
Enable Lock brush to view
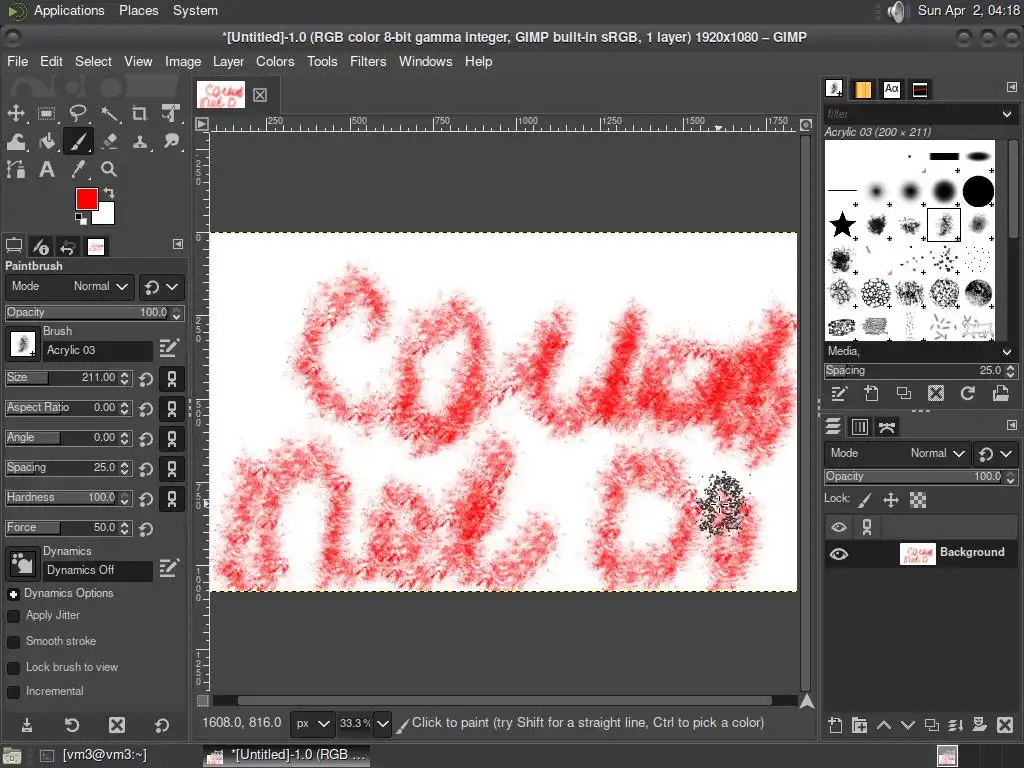[x=13, y=668]
